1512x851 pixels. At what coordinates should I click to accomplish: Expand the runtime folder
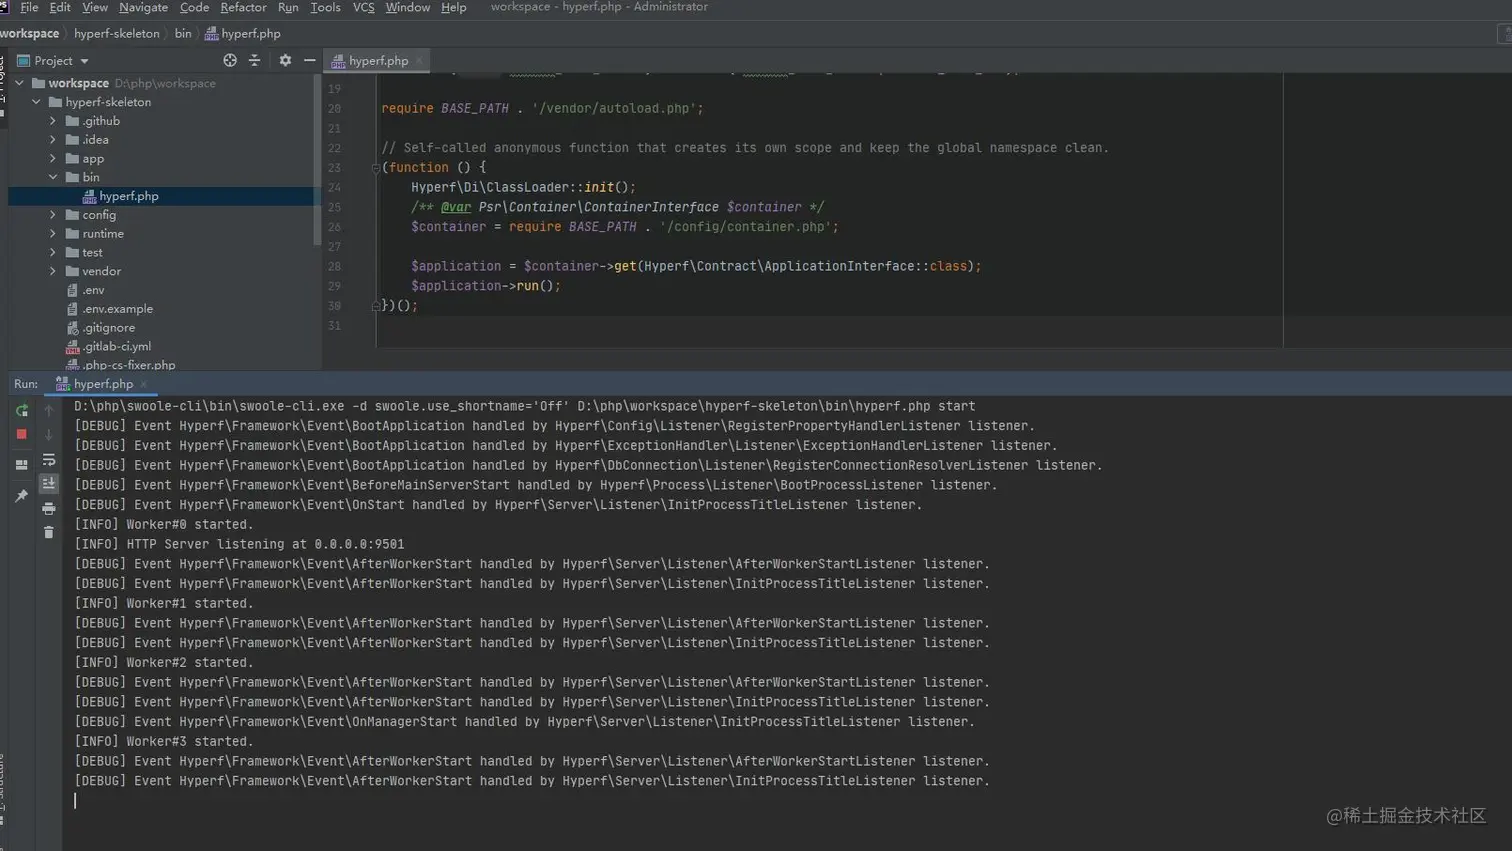[53, 234]
